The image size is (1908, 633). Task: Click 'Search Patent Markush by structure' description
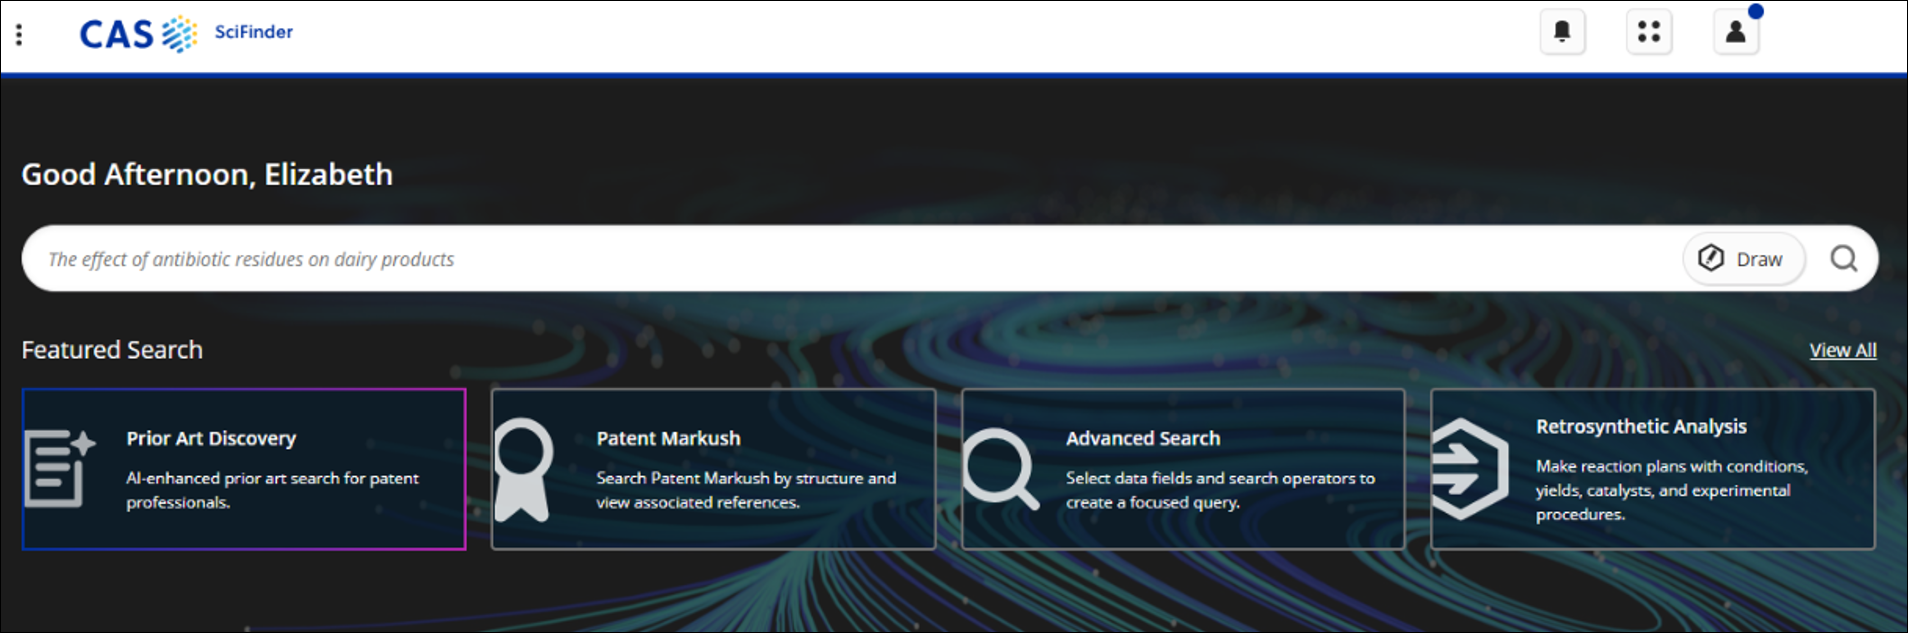click(746, 490)
